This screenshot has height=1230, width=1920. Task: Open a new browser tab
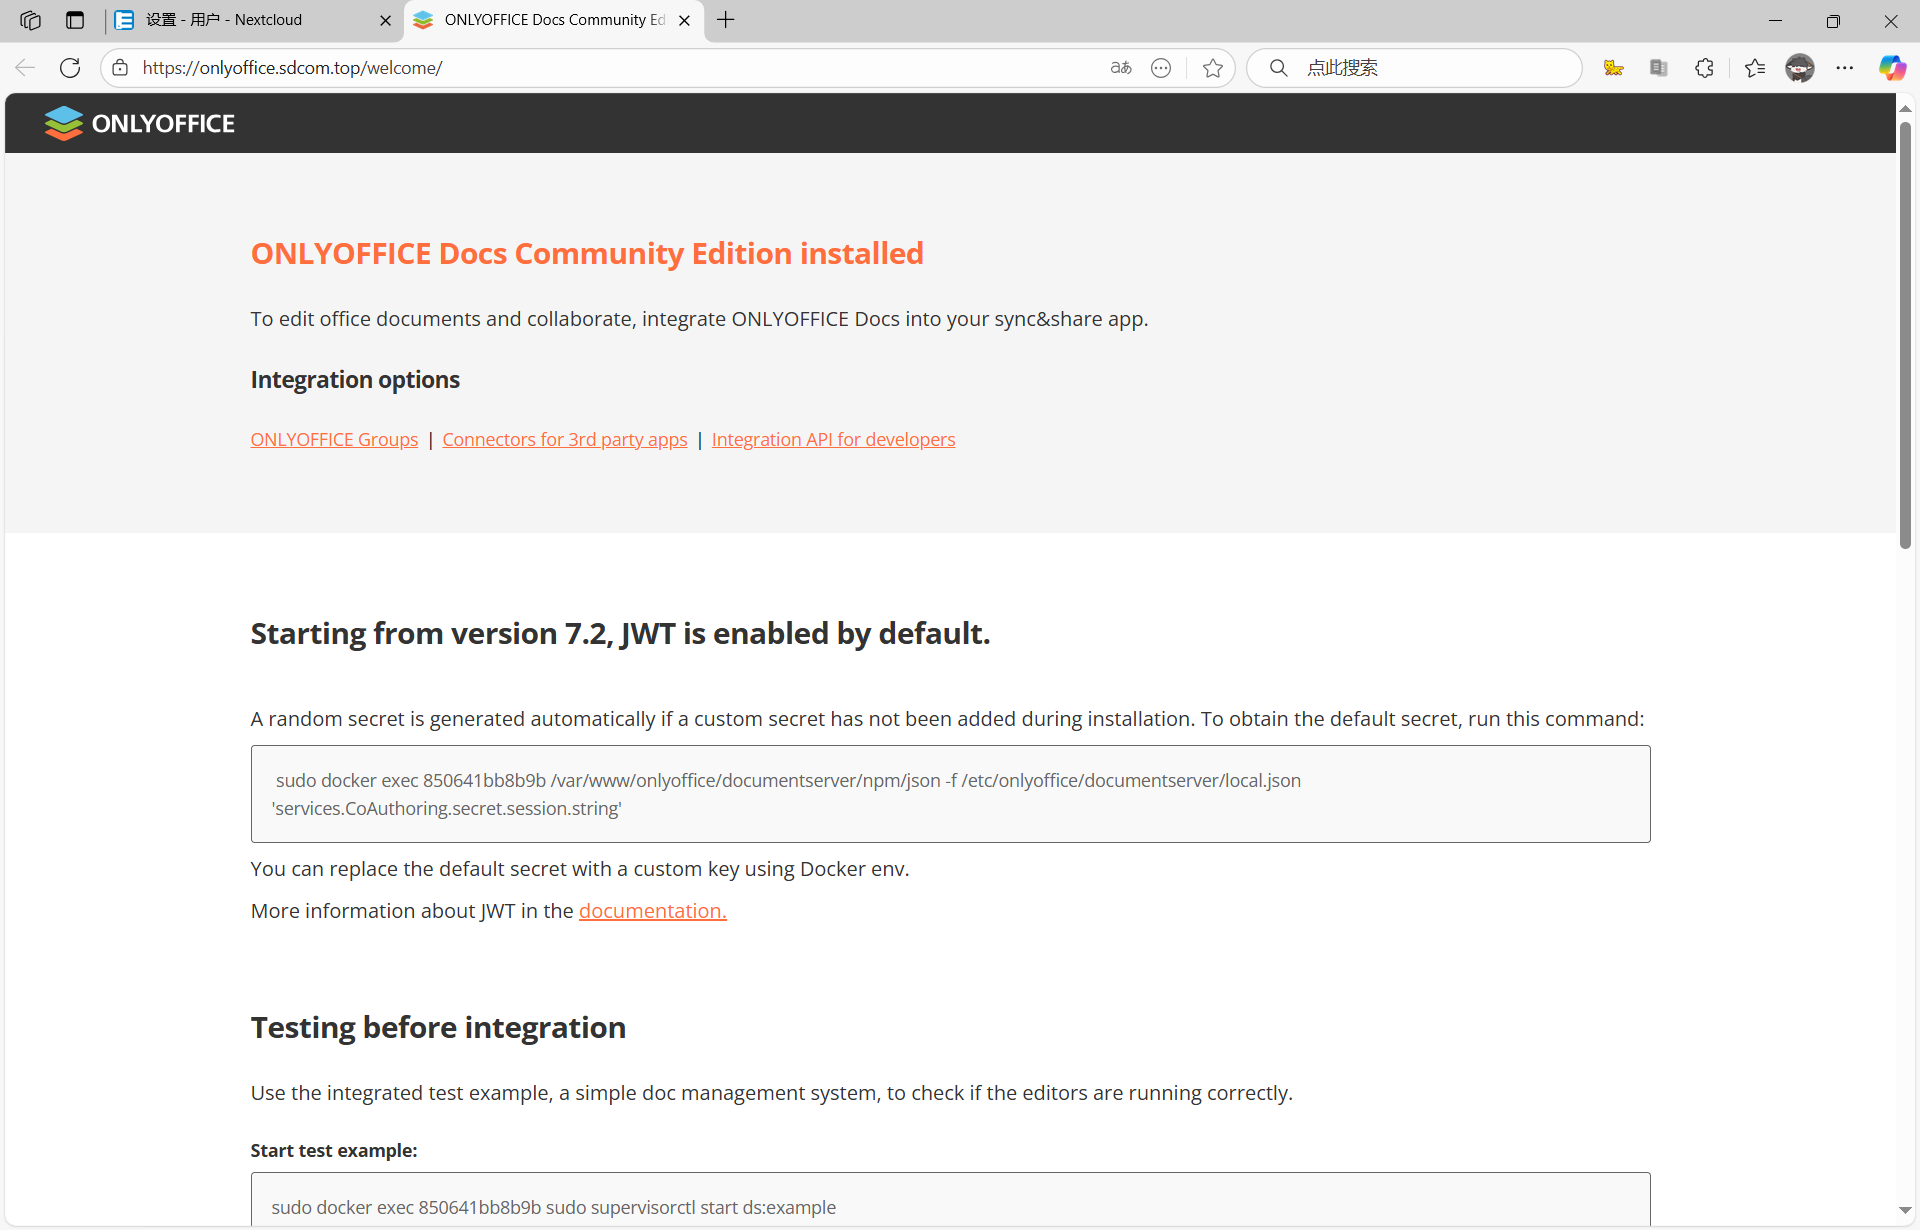coord(726,20)
